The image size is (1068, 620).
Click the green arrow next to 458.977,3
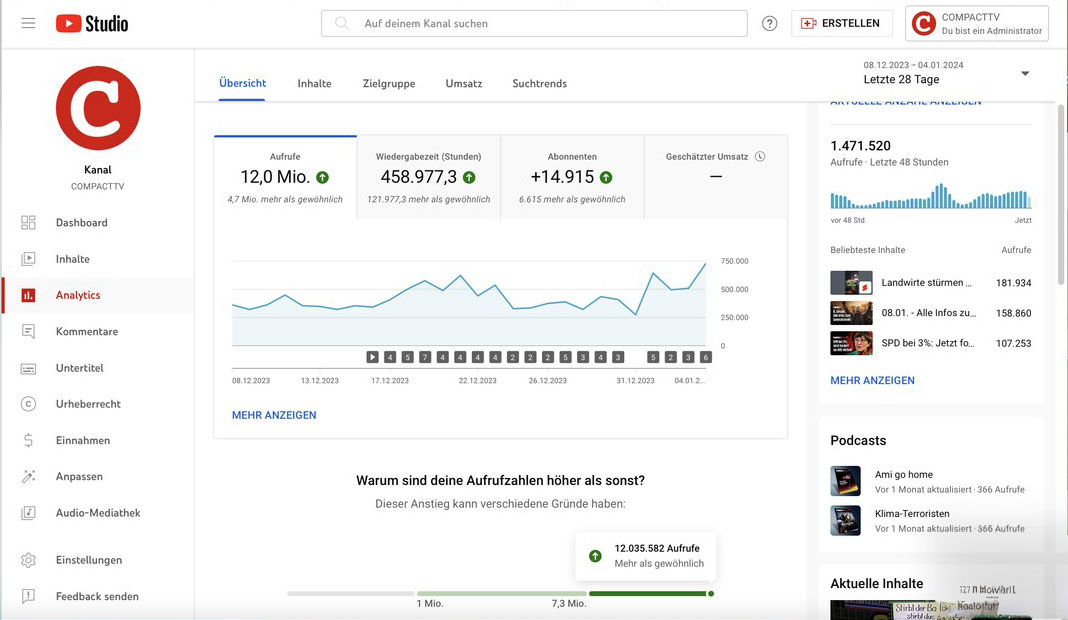coord(469,177)
